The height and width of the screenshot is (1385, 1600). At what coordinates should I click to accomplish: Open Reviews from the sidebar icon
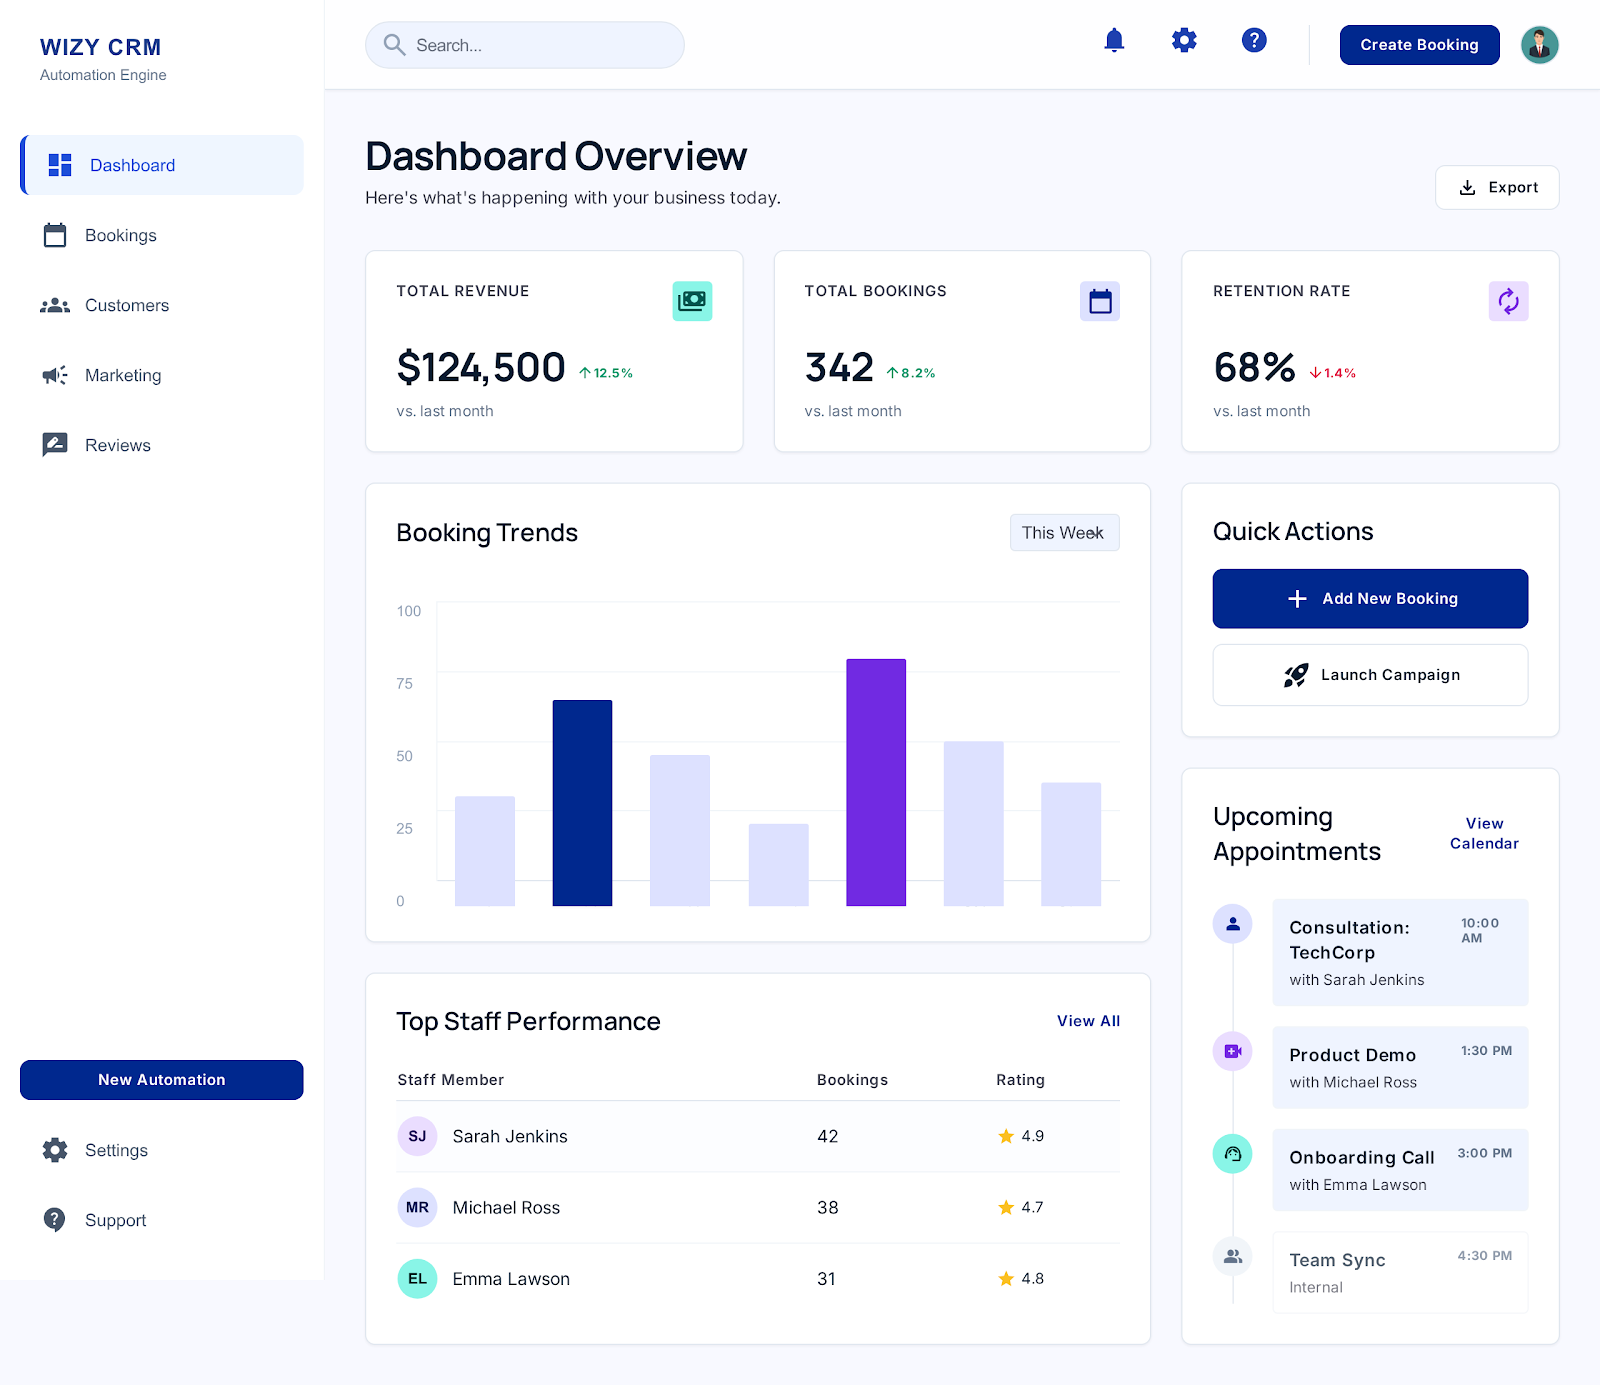pyautogui.click(x=57, y=445)
